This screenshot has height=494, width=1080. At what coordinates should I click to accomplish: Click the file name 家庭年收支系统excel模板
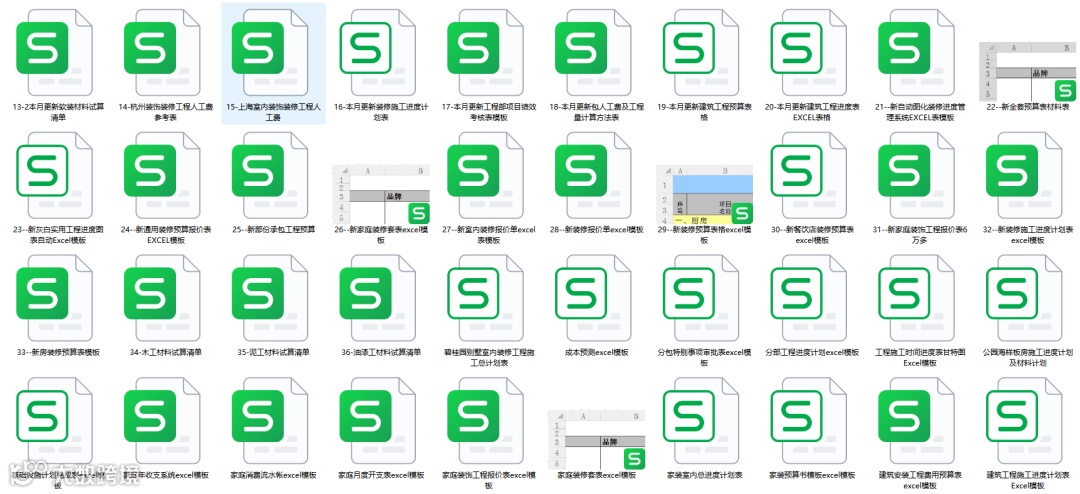(x=165, y=475)
